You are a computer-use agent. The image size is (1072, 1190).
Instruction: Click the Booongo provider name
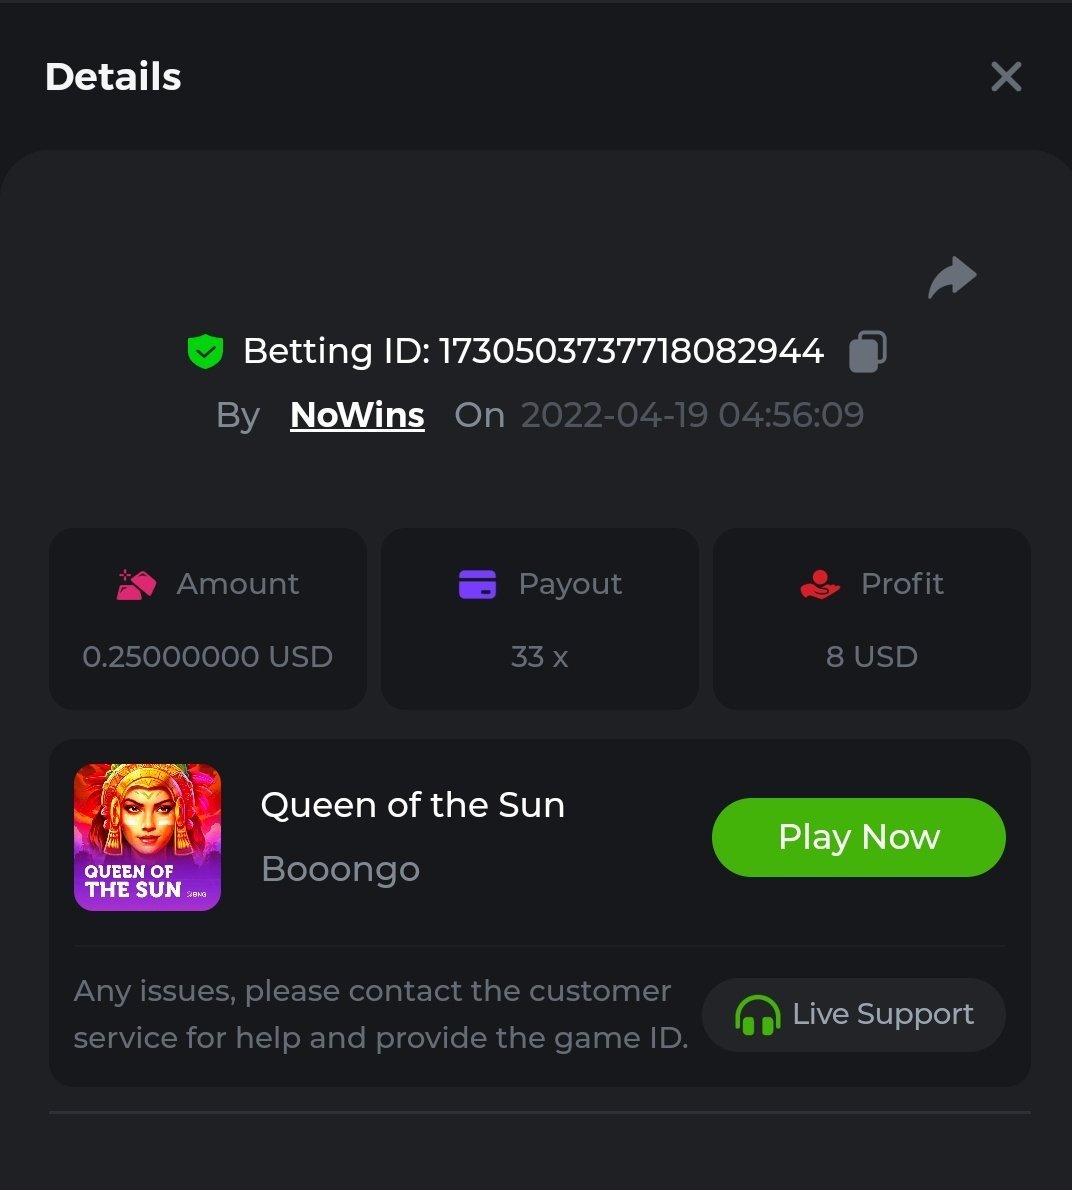(x=340, y=869)
